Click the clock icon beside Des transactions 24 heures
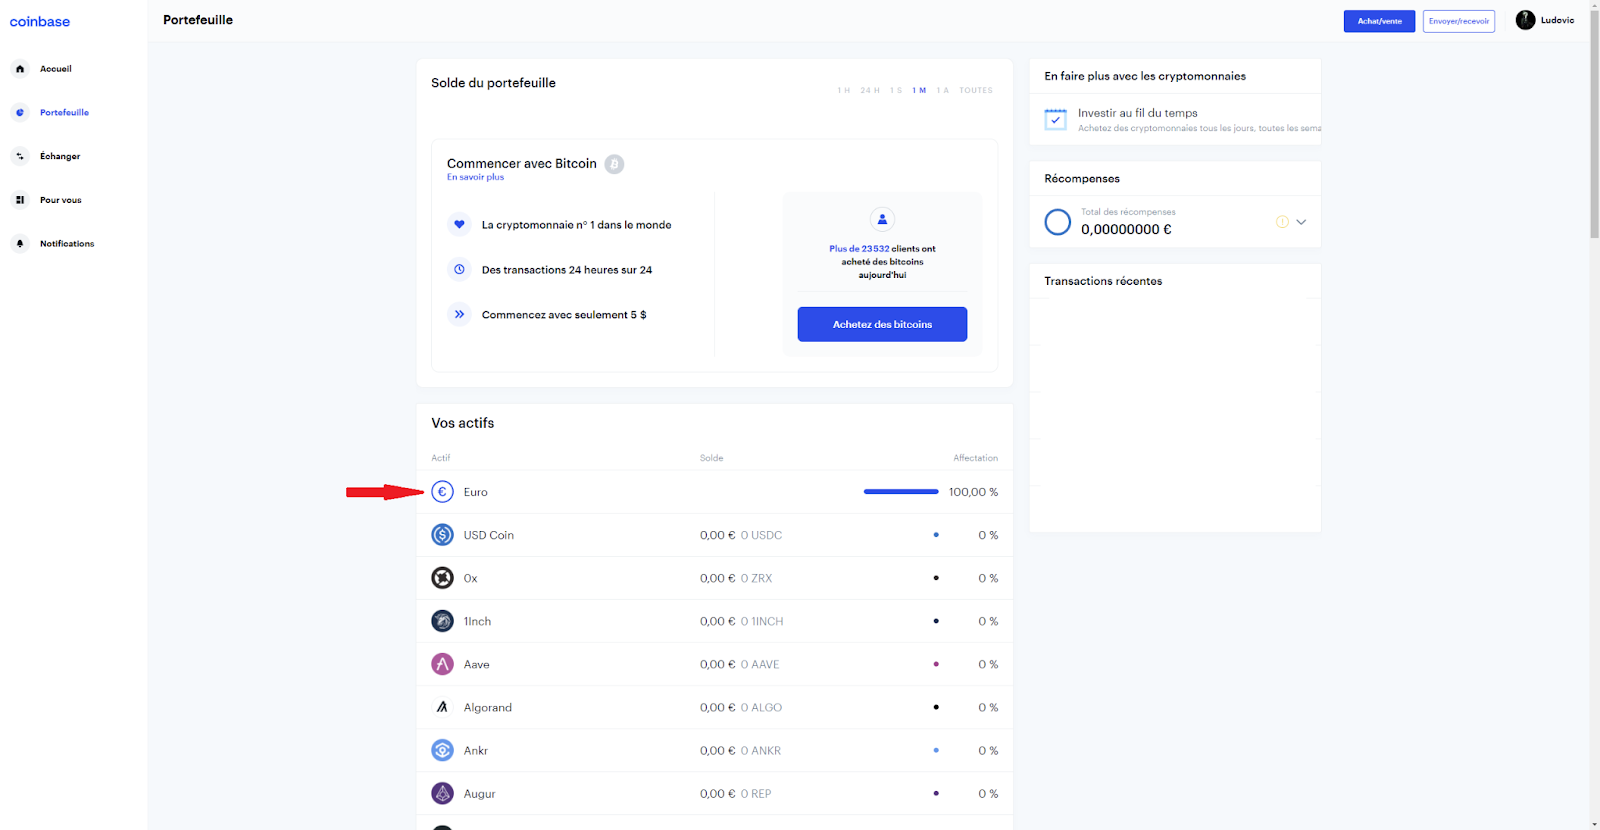The width and height of the screenshot is (1600, 830). 459,270
